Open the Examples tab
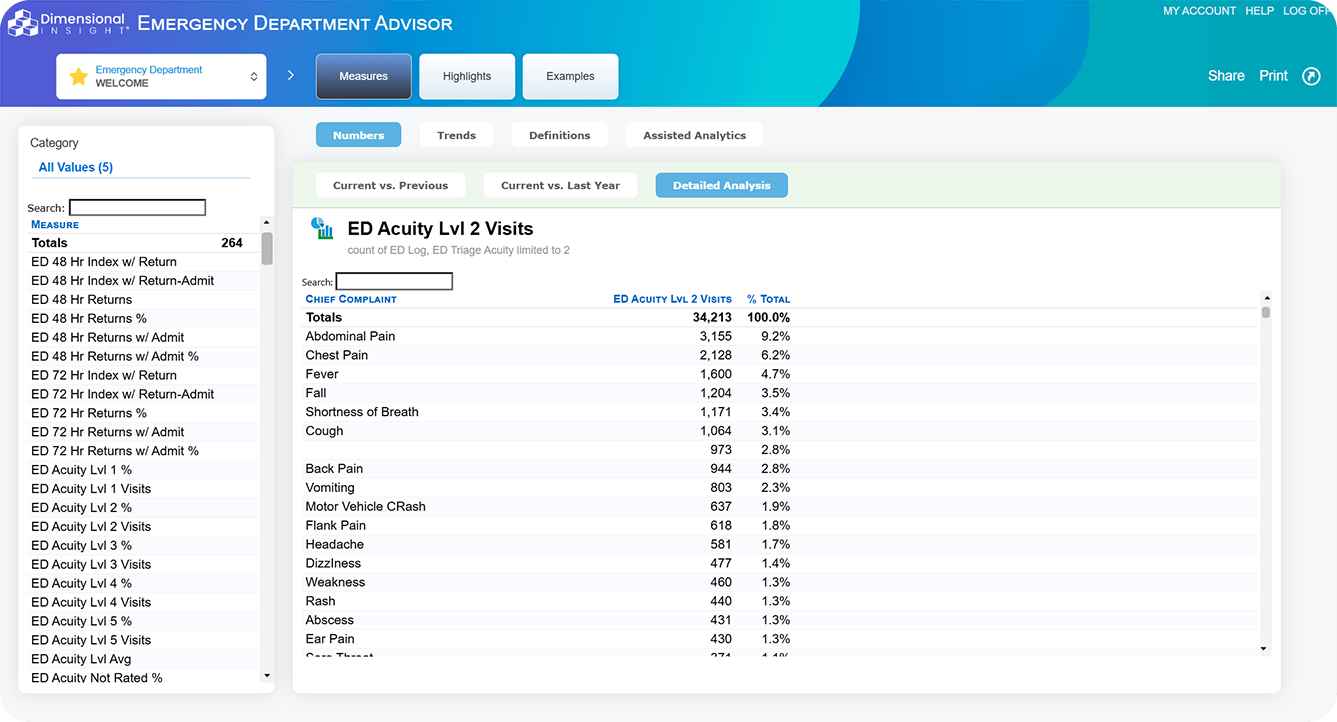The width and height of the screenshot is (1337, 722). [x=570, y=76]
